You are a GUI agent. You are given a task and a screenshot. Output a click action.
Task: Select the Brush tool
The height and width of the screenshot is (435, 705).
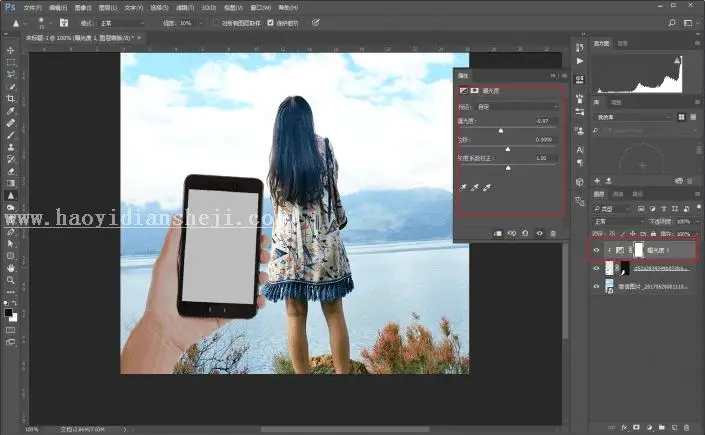coord(10,135)
